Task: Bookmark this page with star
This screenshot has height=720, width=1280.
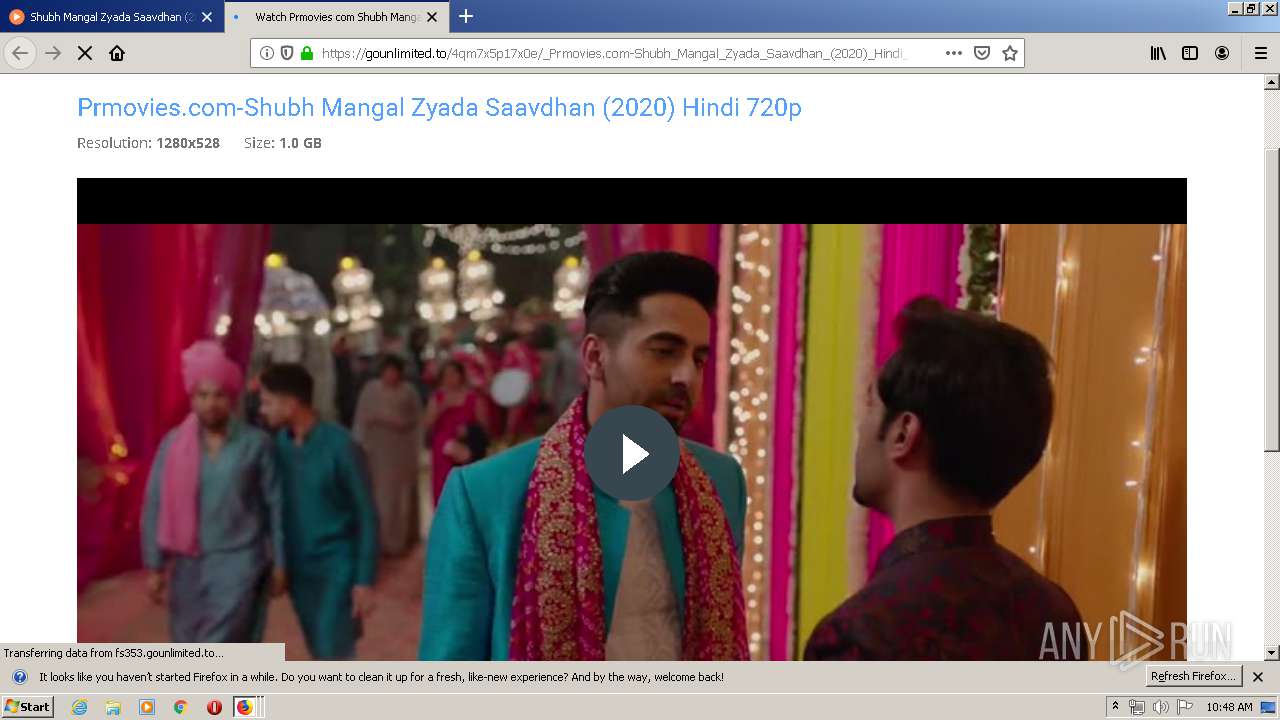Action: click(1010, 53)
